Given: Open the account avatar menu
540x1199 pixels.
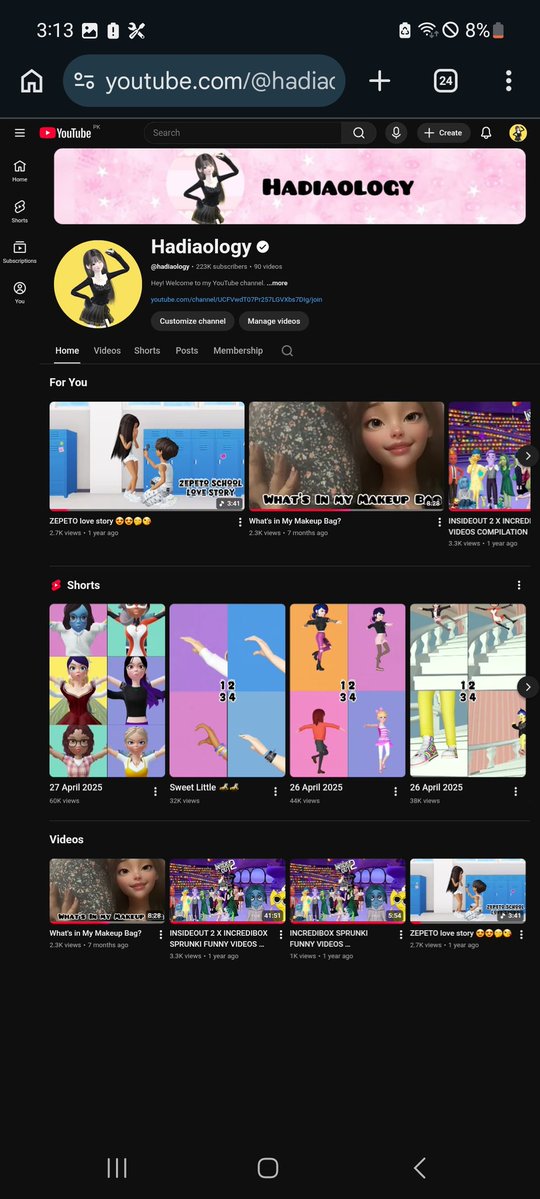Looking at the screenshot, I should [518, 133].
